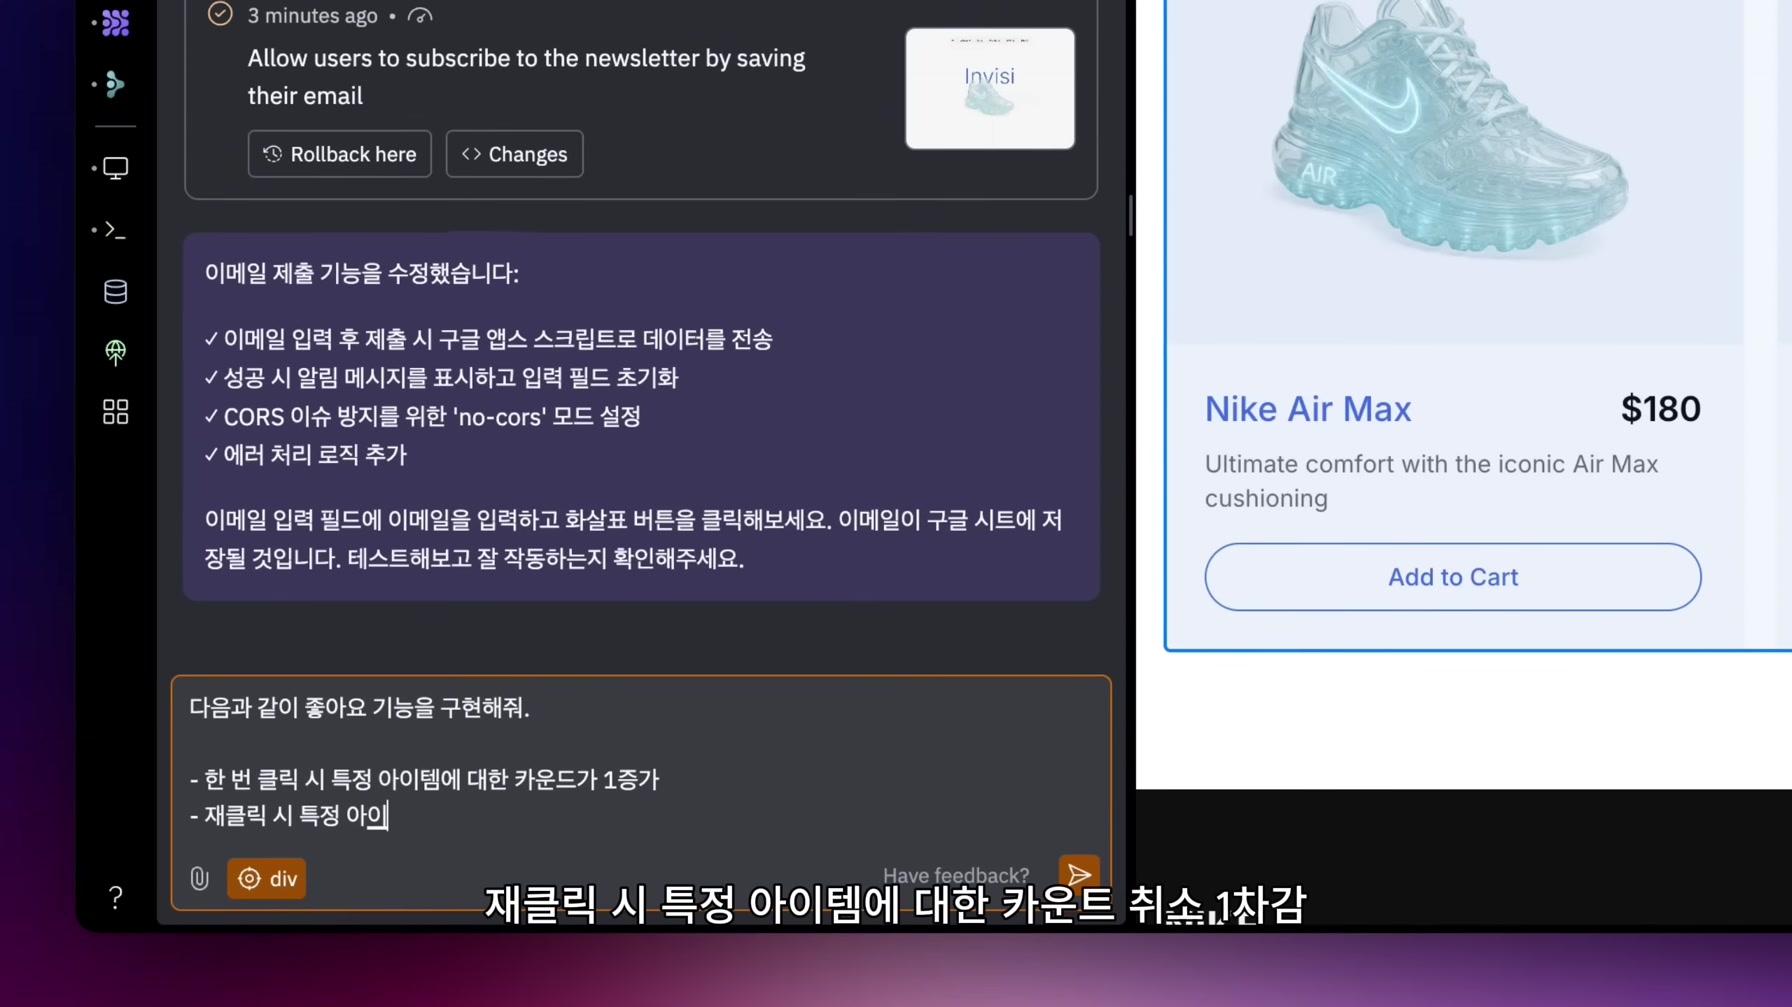Open the Nike Air Max product title
This screenshot has width=1792, height=1007.
click(1307, 408)
